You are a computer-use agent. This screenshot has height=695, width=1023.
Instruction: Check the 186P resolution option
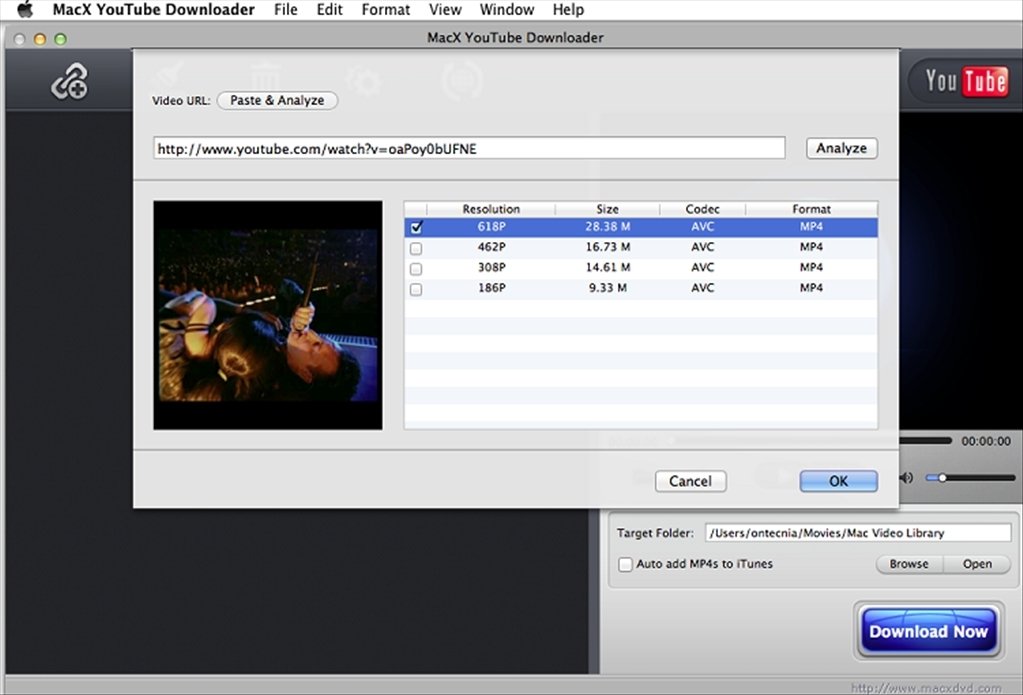416,289
